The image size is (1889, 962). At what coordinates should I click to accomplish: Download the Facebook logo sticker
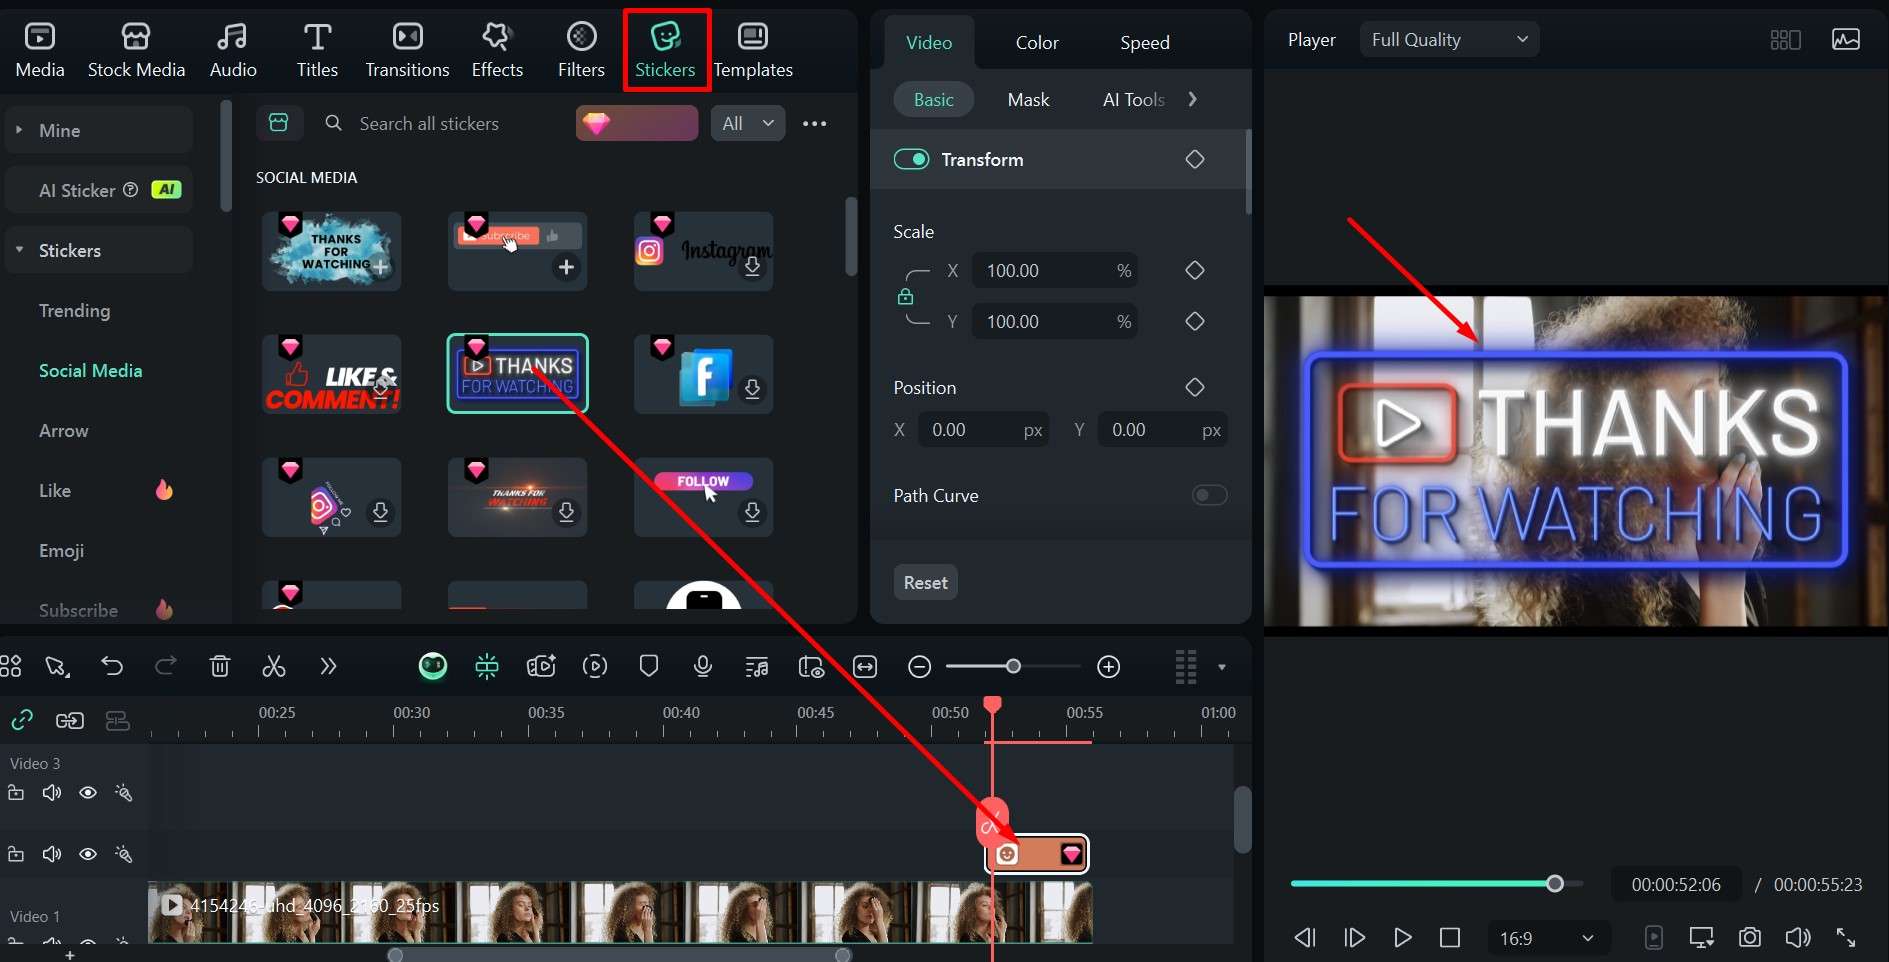point(753,389)
